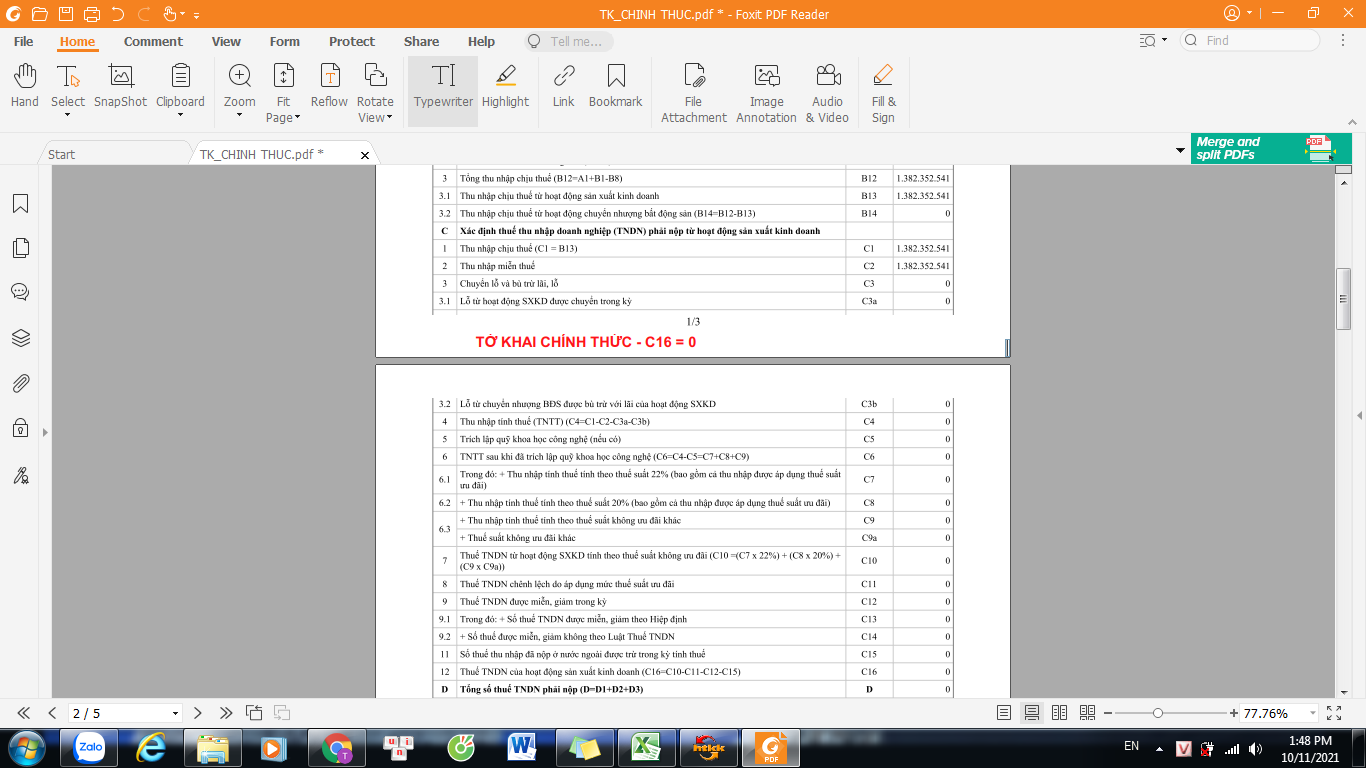Expand the Select tool dropdown

[68, 115]
